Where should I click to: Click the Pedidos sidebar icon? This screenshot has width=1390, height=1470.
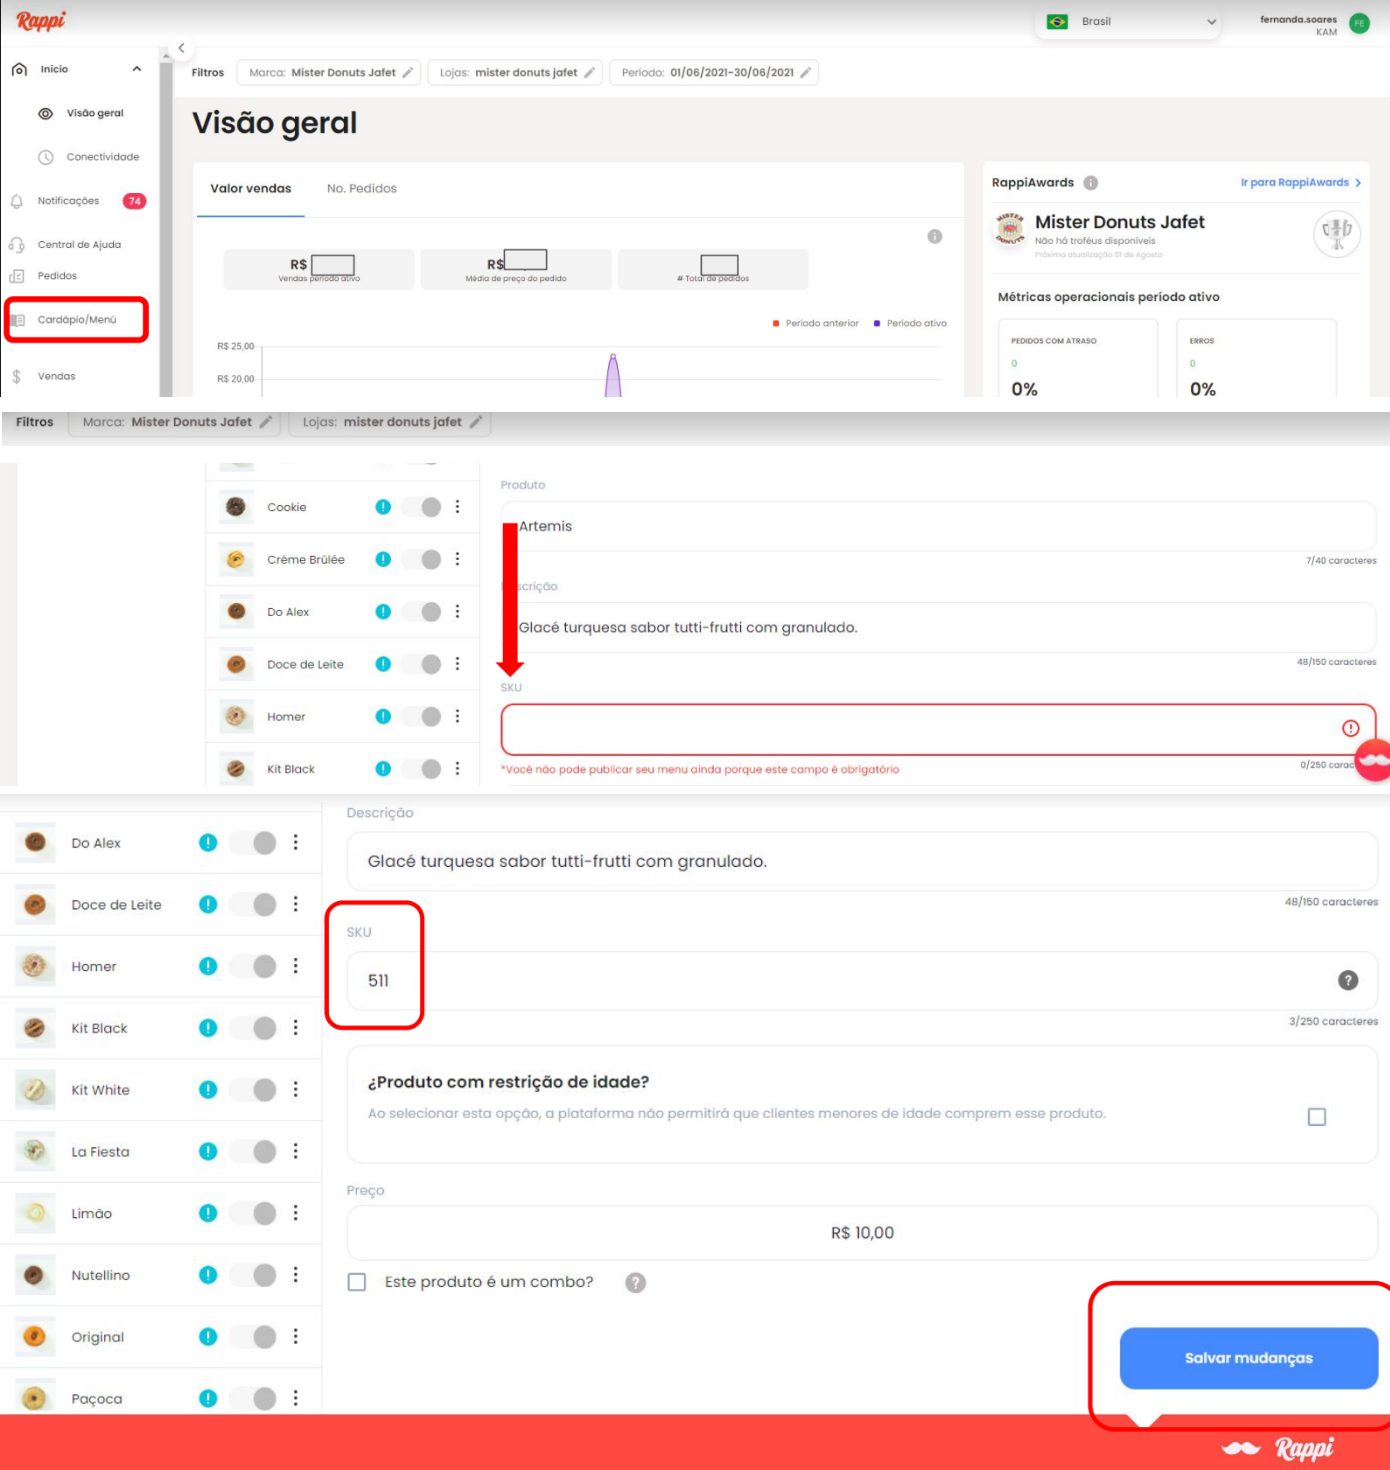(17, 276)
